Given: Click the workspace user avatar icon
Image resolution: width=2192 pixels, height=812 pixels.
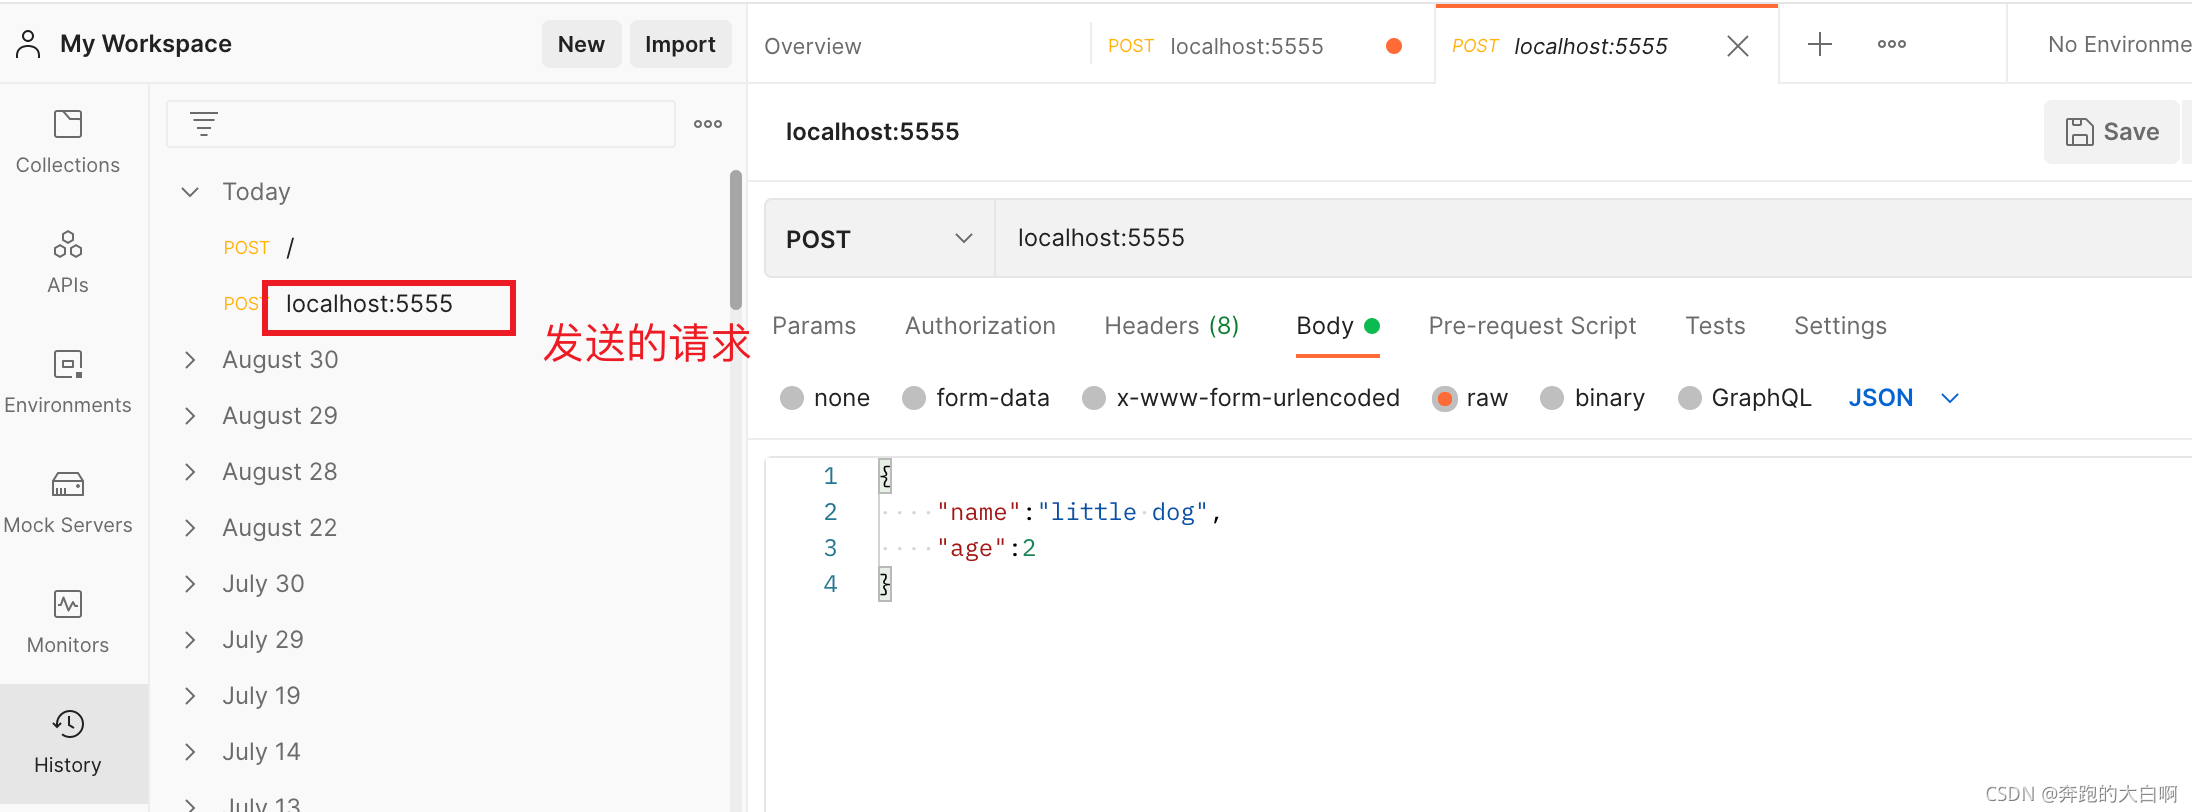Looking at the screenshot, I should pyautogui.click(x=28, y=44).
